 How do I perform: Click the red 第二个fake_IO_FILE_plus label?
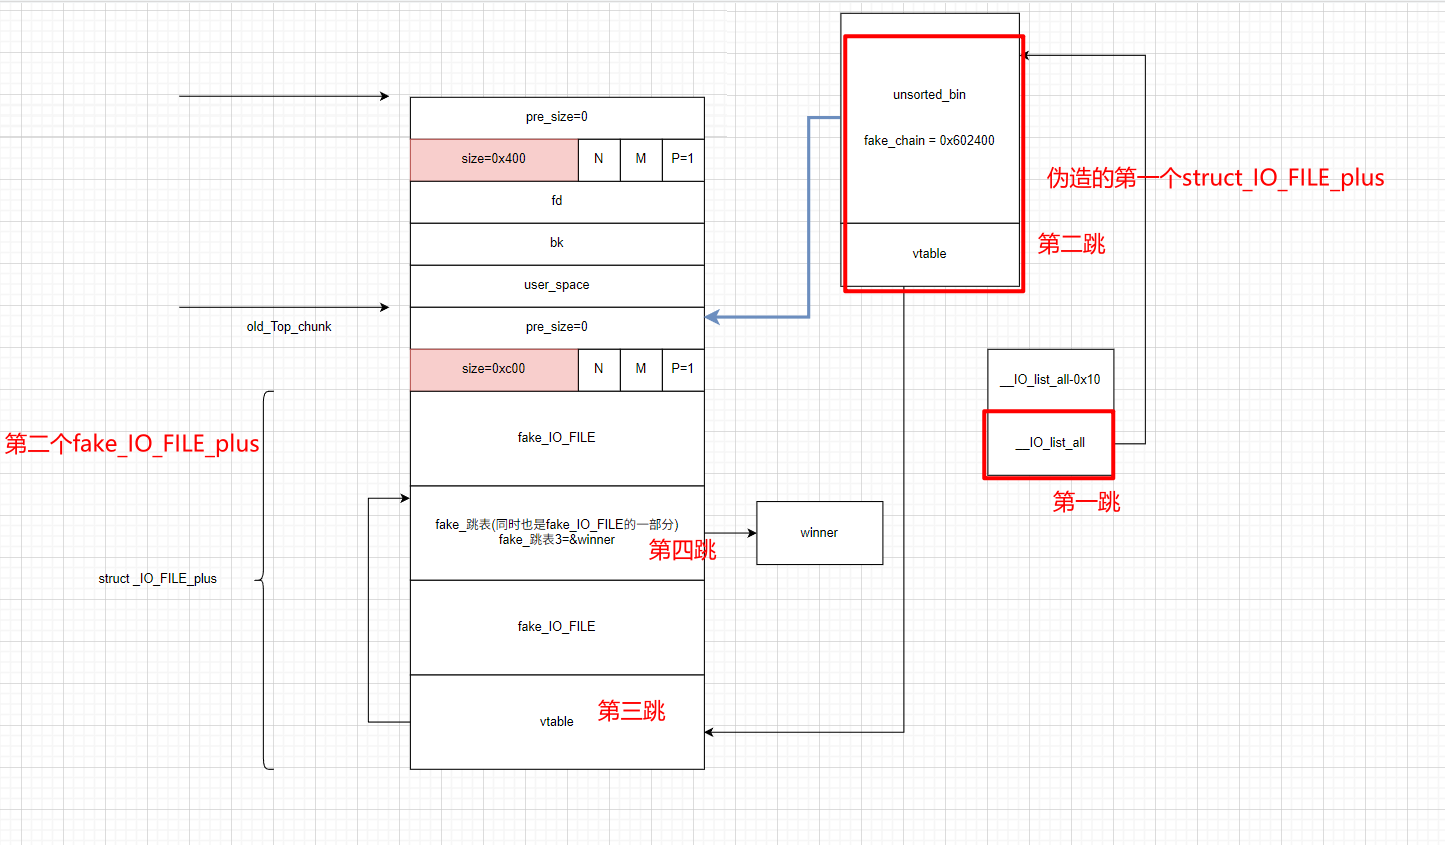pyautogui.click(x=132, y=444)
